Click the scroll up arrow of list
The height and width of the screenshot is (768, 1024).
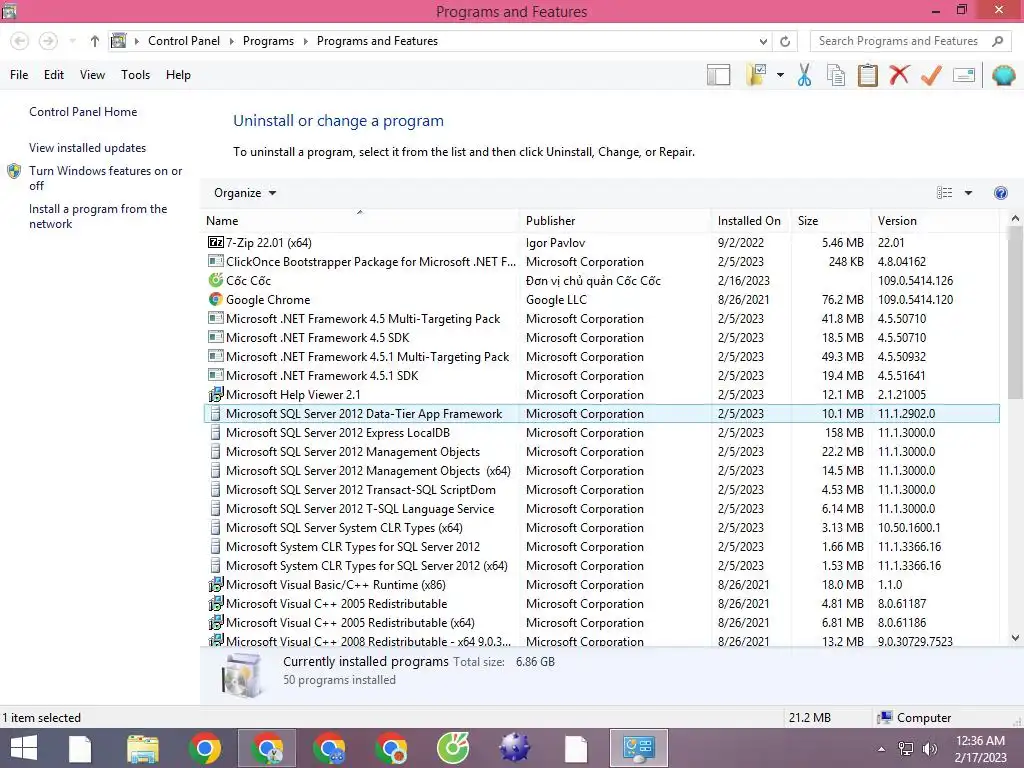click(x=1015, y=218)
